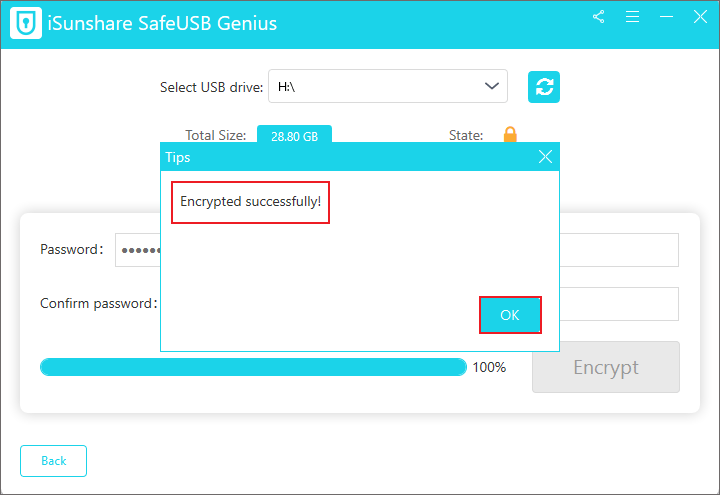Click the 28.80 GB total size badge
Image resolution: width=720 pixels, height=495 pixels.
(294, 135)
